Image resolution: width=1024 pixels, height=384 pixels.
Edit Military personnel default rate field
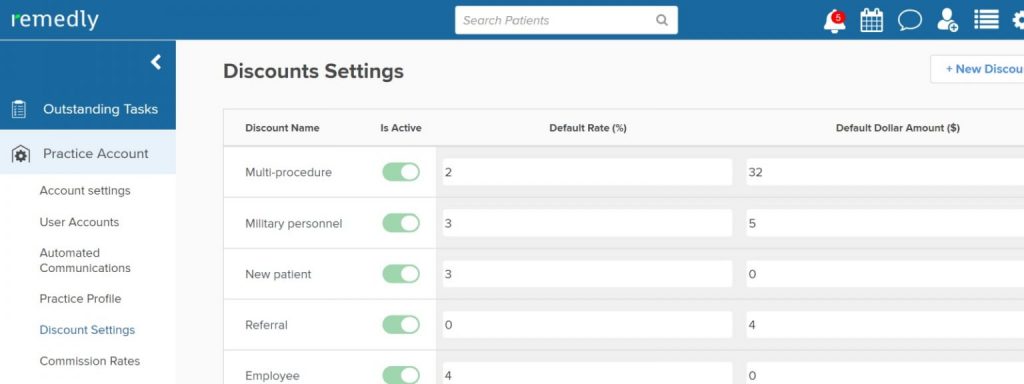tap(587, 223)
